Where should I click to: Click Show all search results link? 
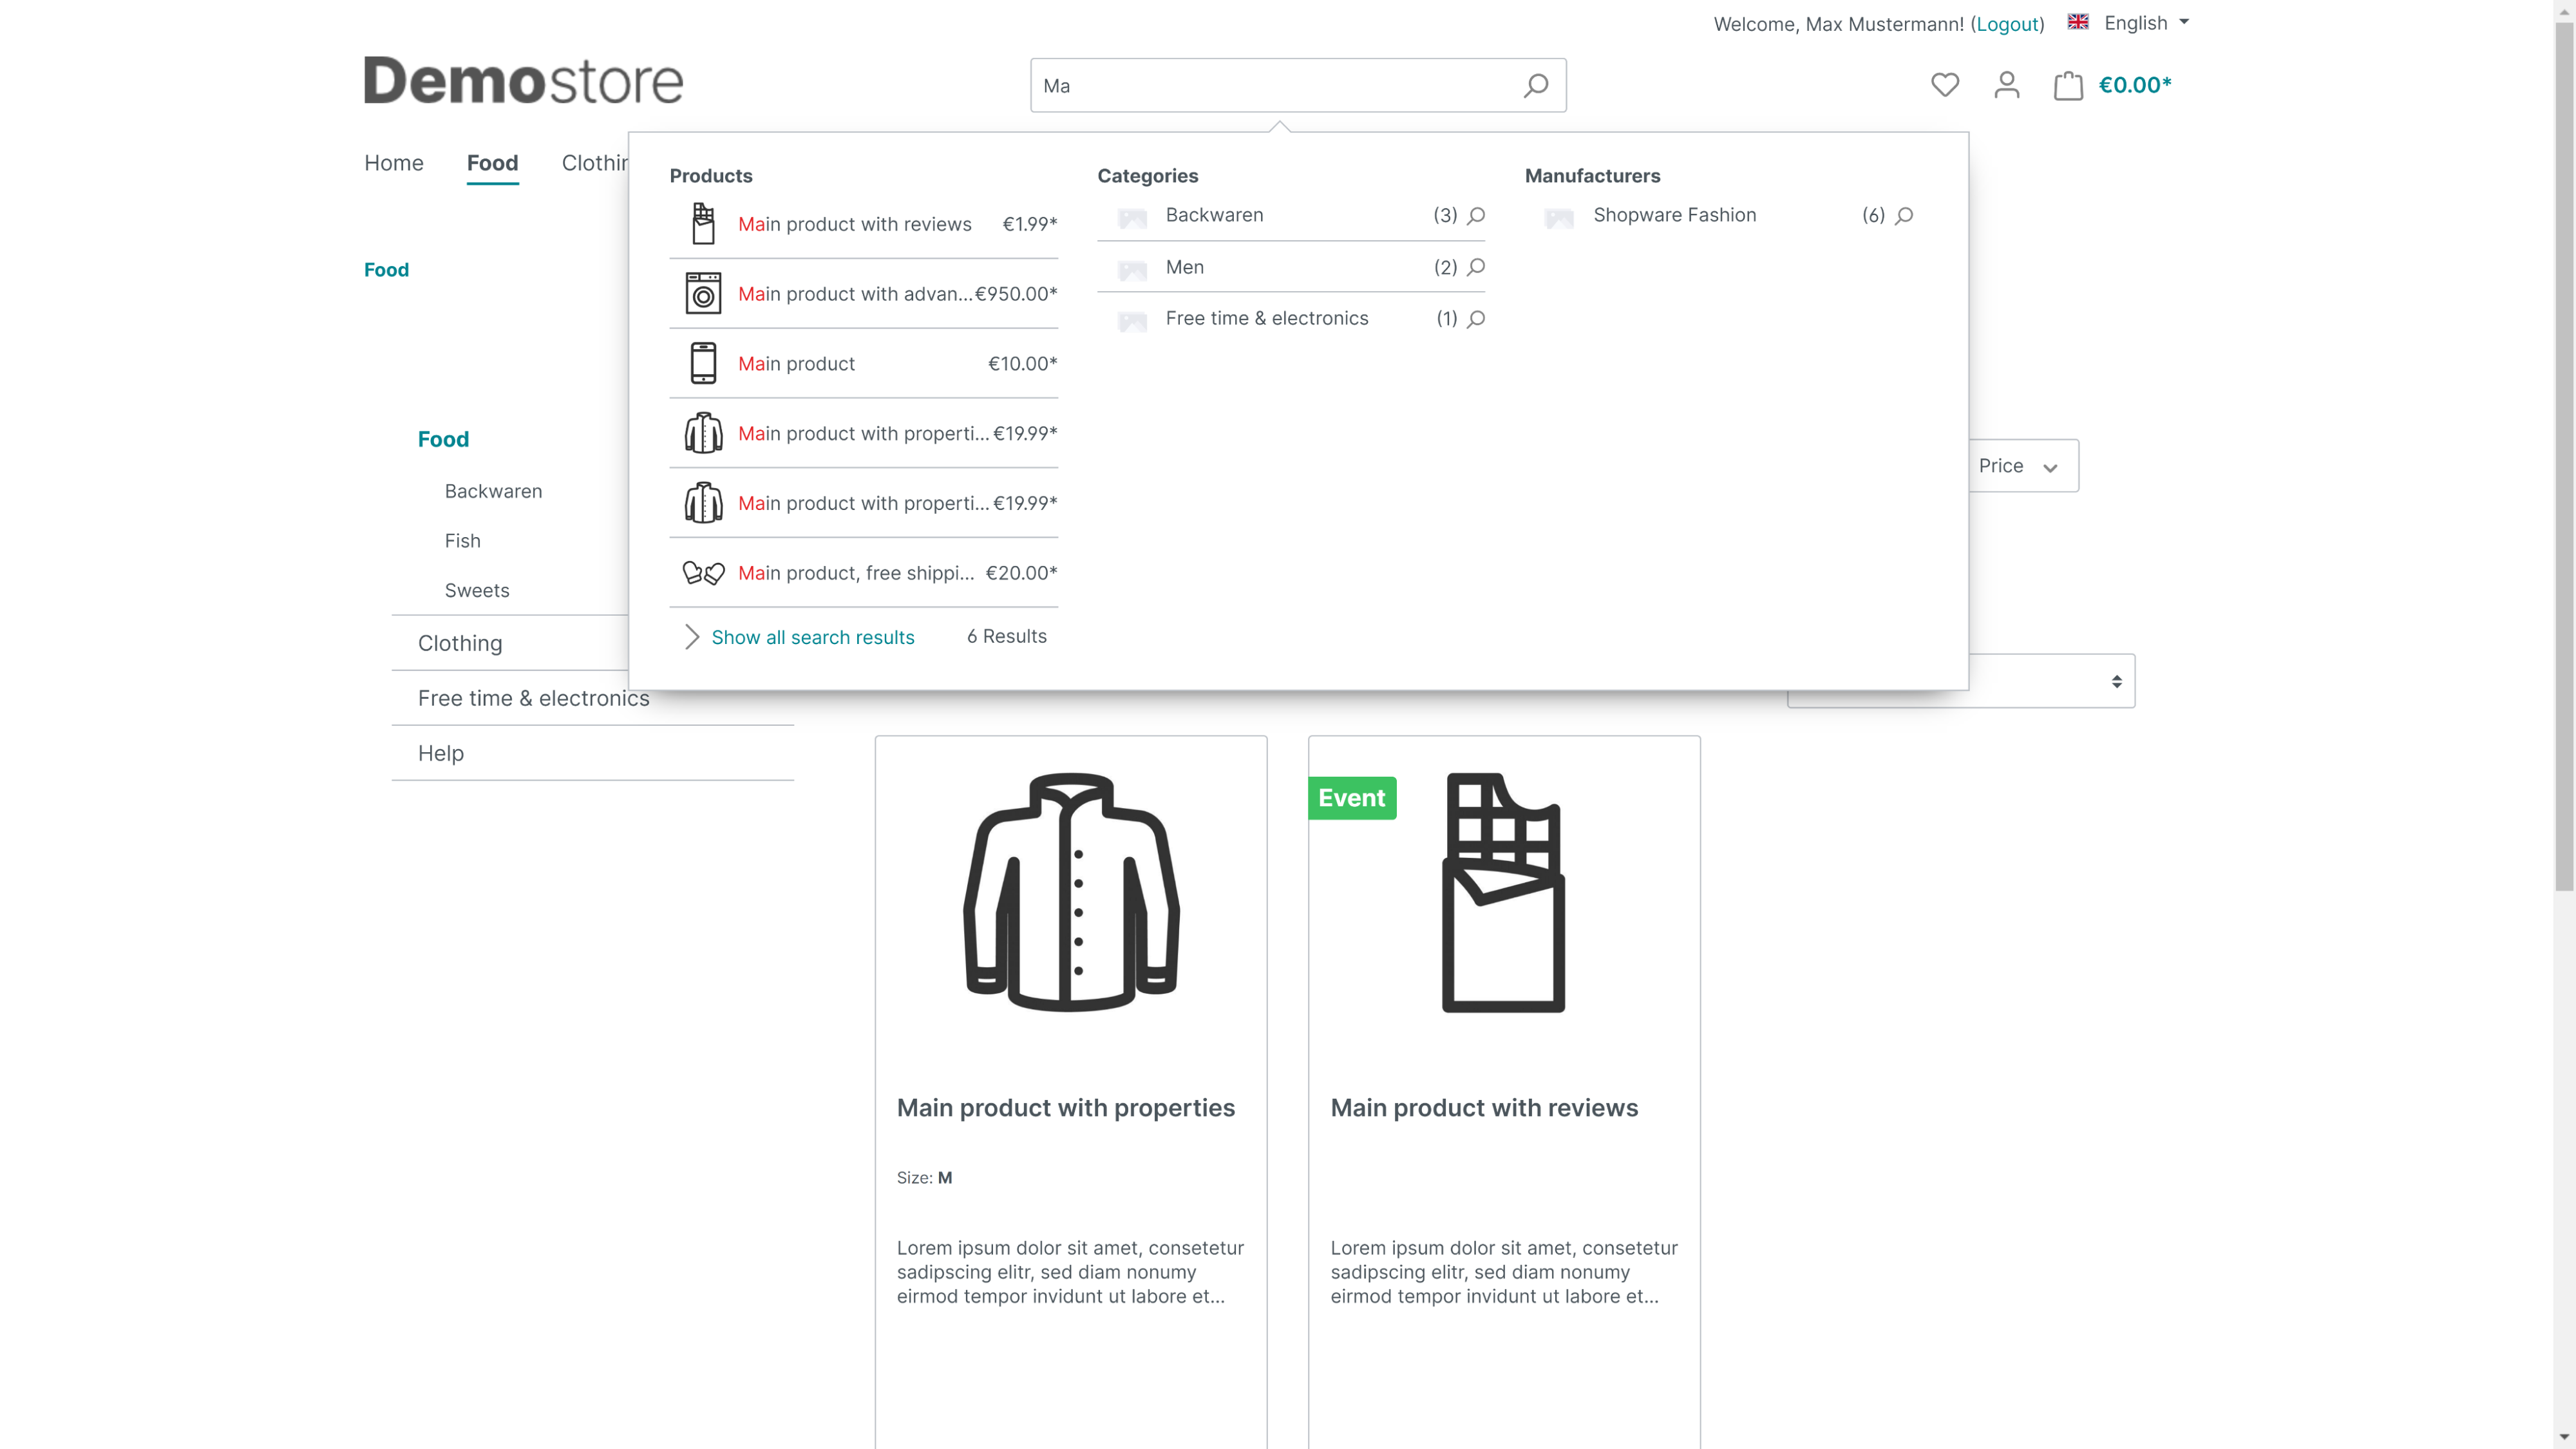click(813, 637)
